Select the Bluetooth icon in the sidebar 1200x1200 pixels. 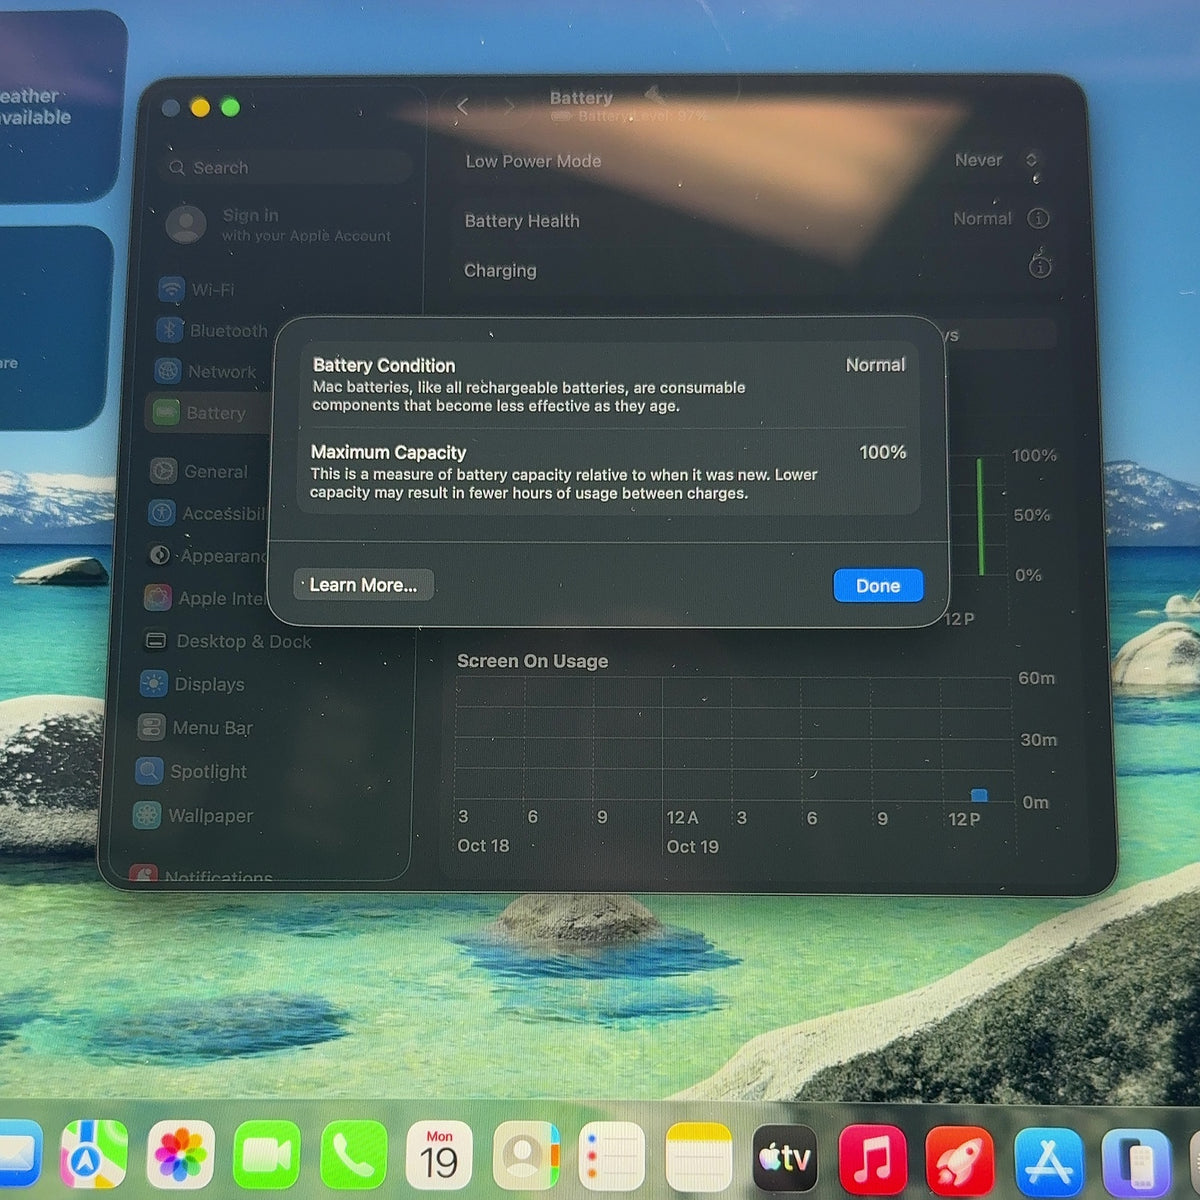[169, 330]
